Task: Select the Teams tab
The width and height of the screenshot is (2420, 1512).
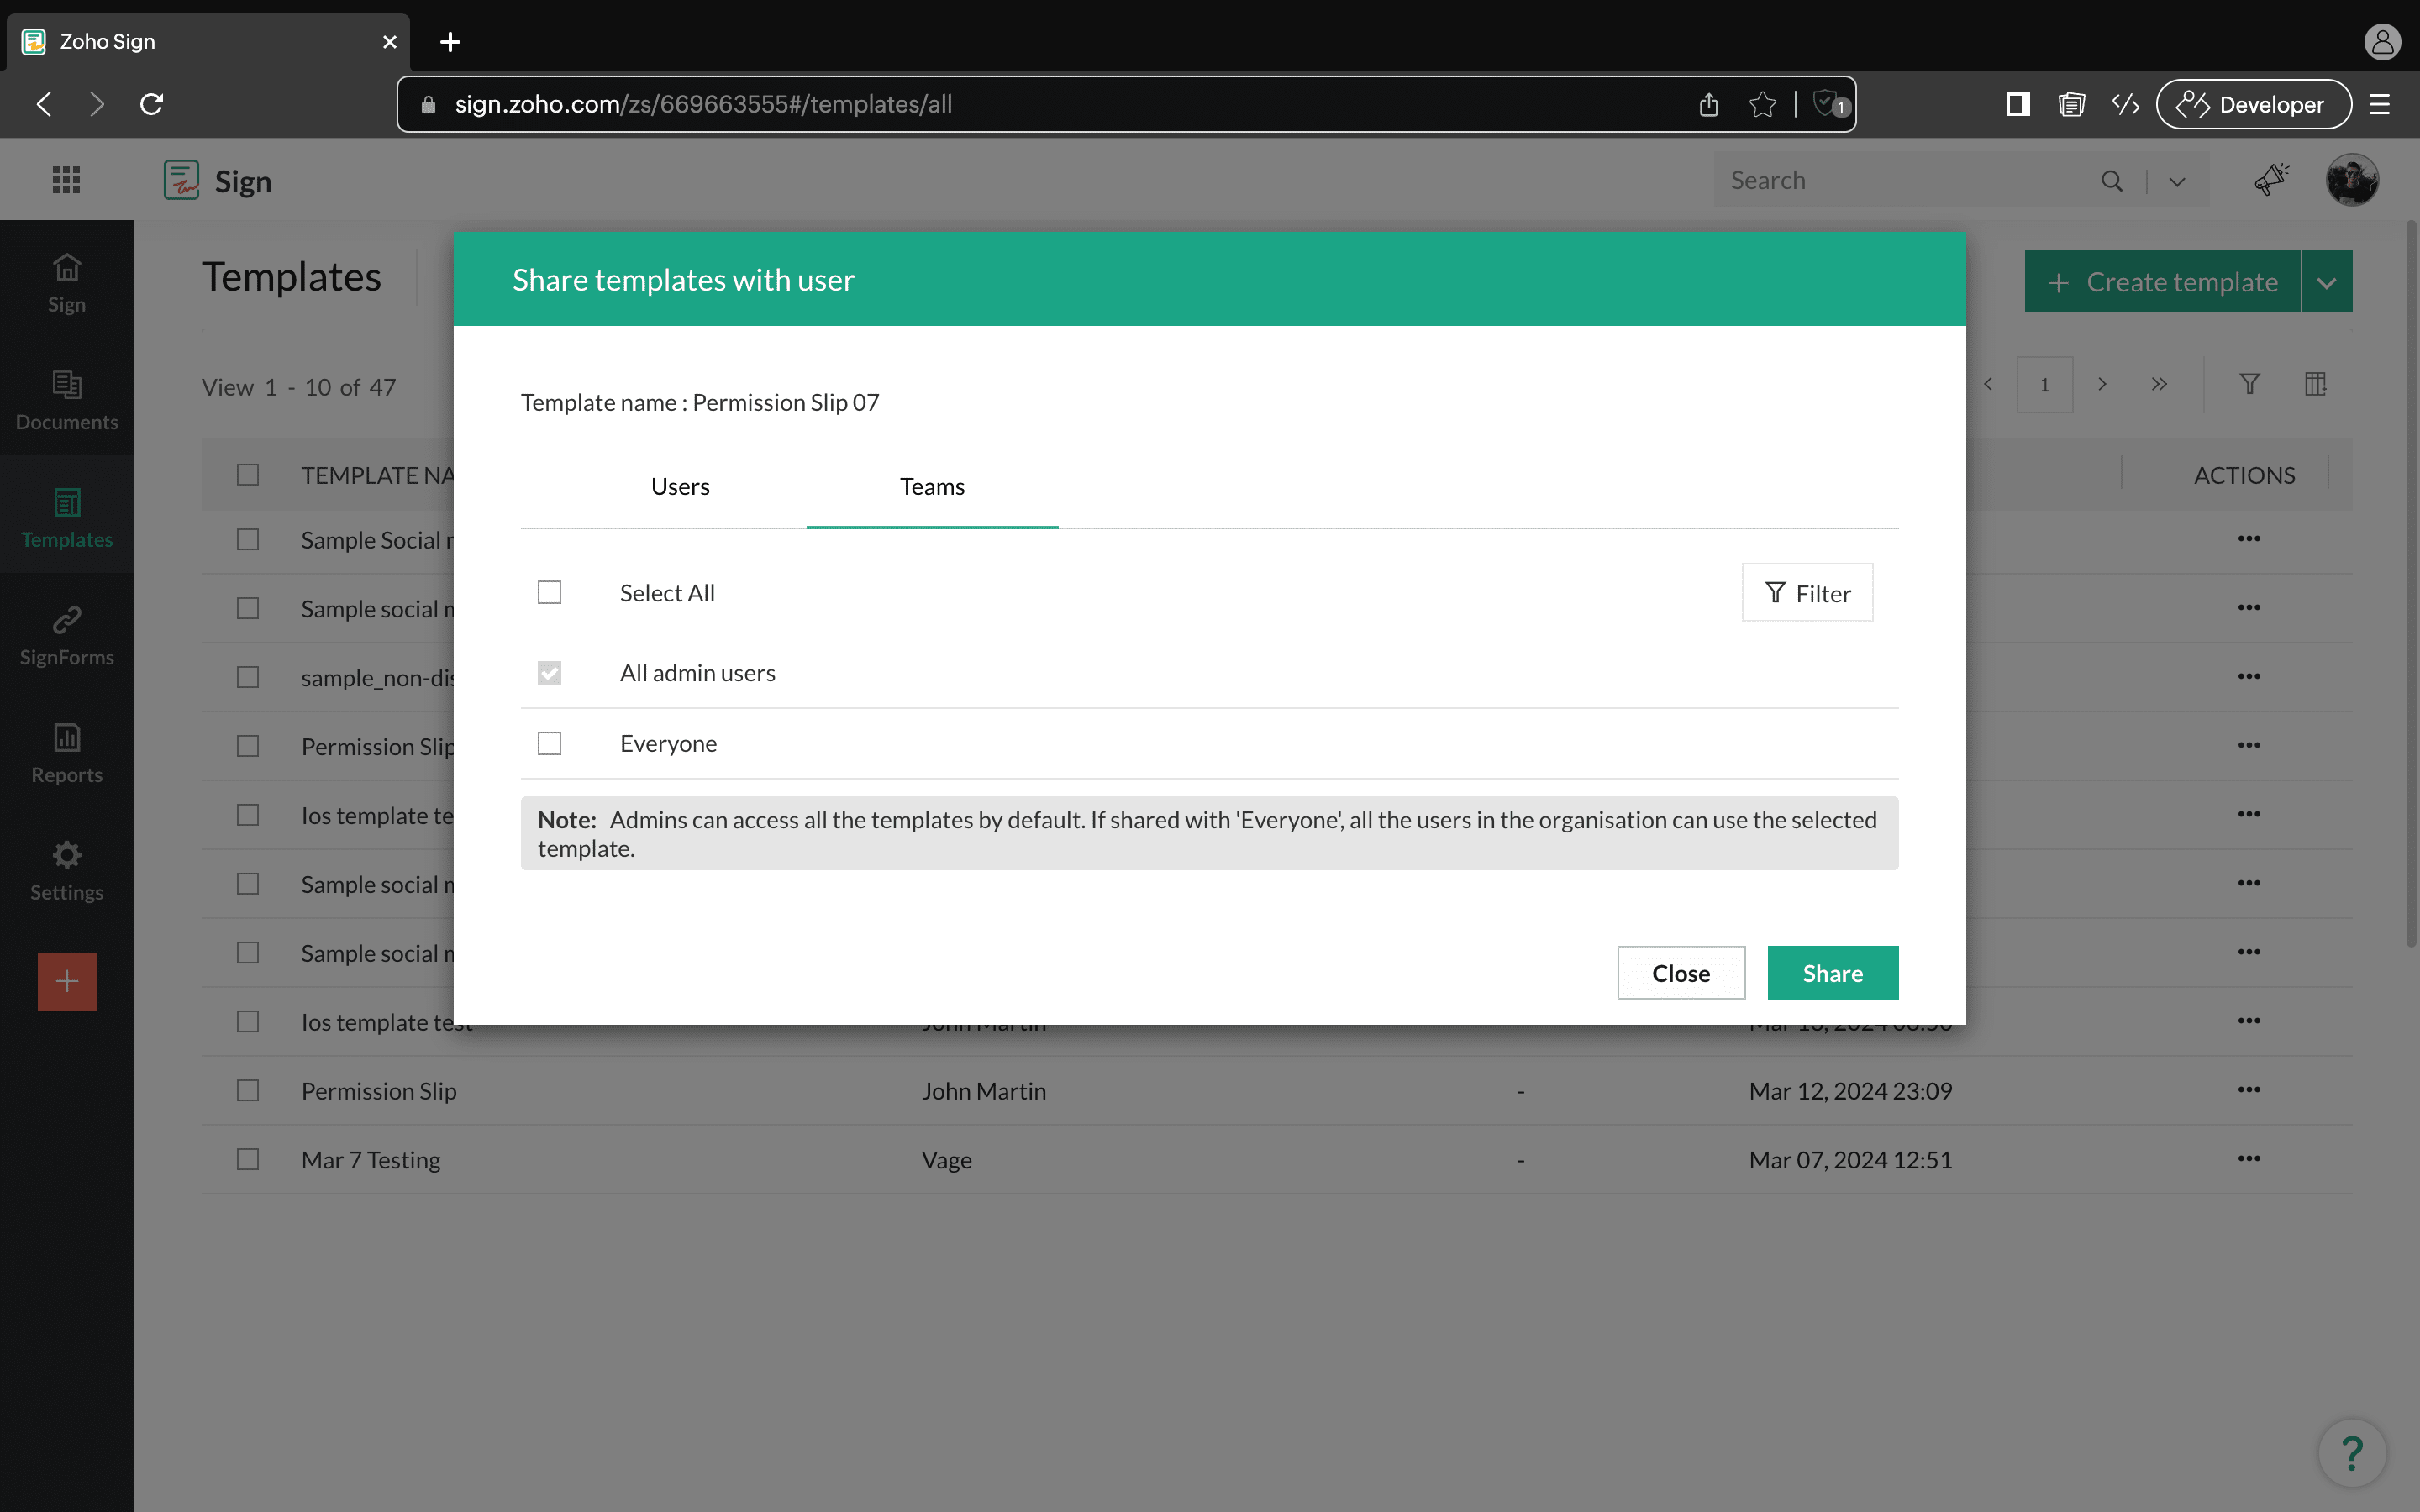Action: 932,487
